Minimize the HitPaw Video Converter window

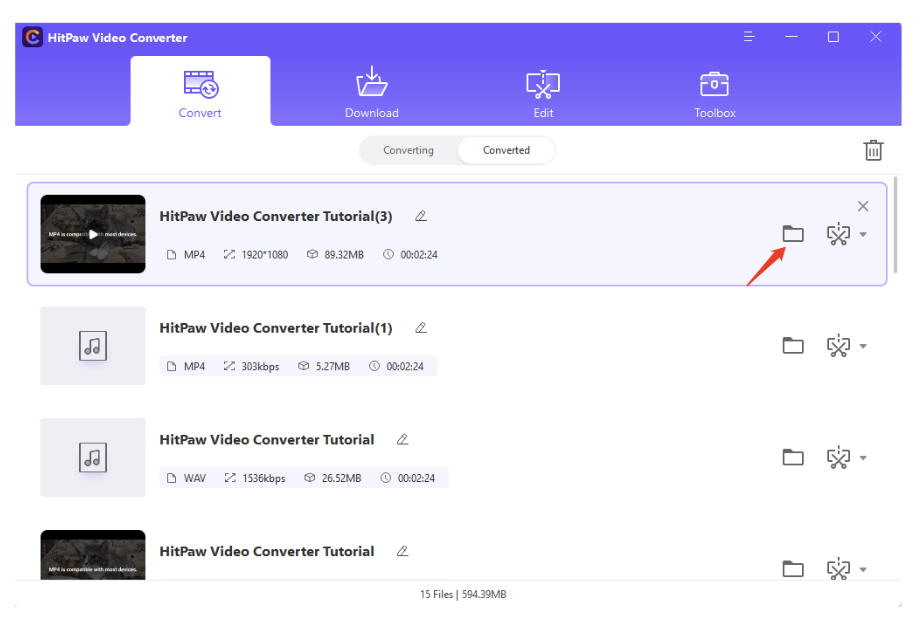pyautogui.click(x=791, y=37)
